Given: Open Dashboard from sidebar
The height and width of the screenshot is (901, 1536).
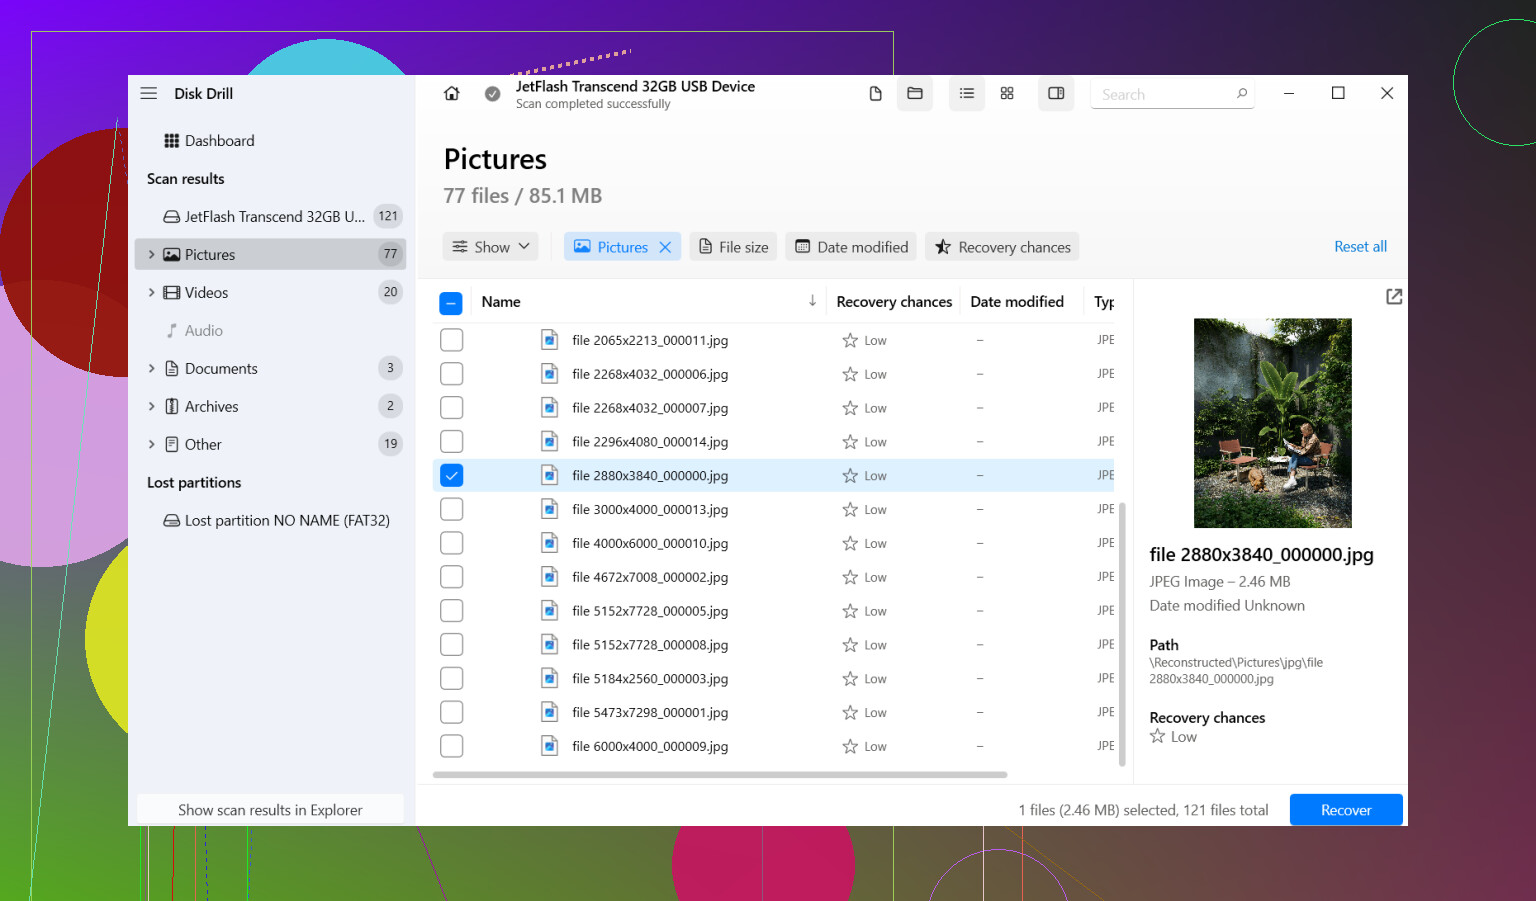Looking at the screenshot, I should [x=209, y=141].
